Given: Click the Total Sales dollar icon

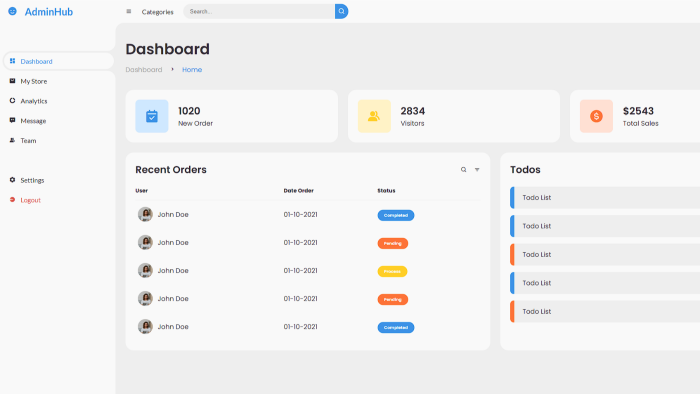Looking at the screenshot, I should pyautogui.click(x=596, y=116).
